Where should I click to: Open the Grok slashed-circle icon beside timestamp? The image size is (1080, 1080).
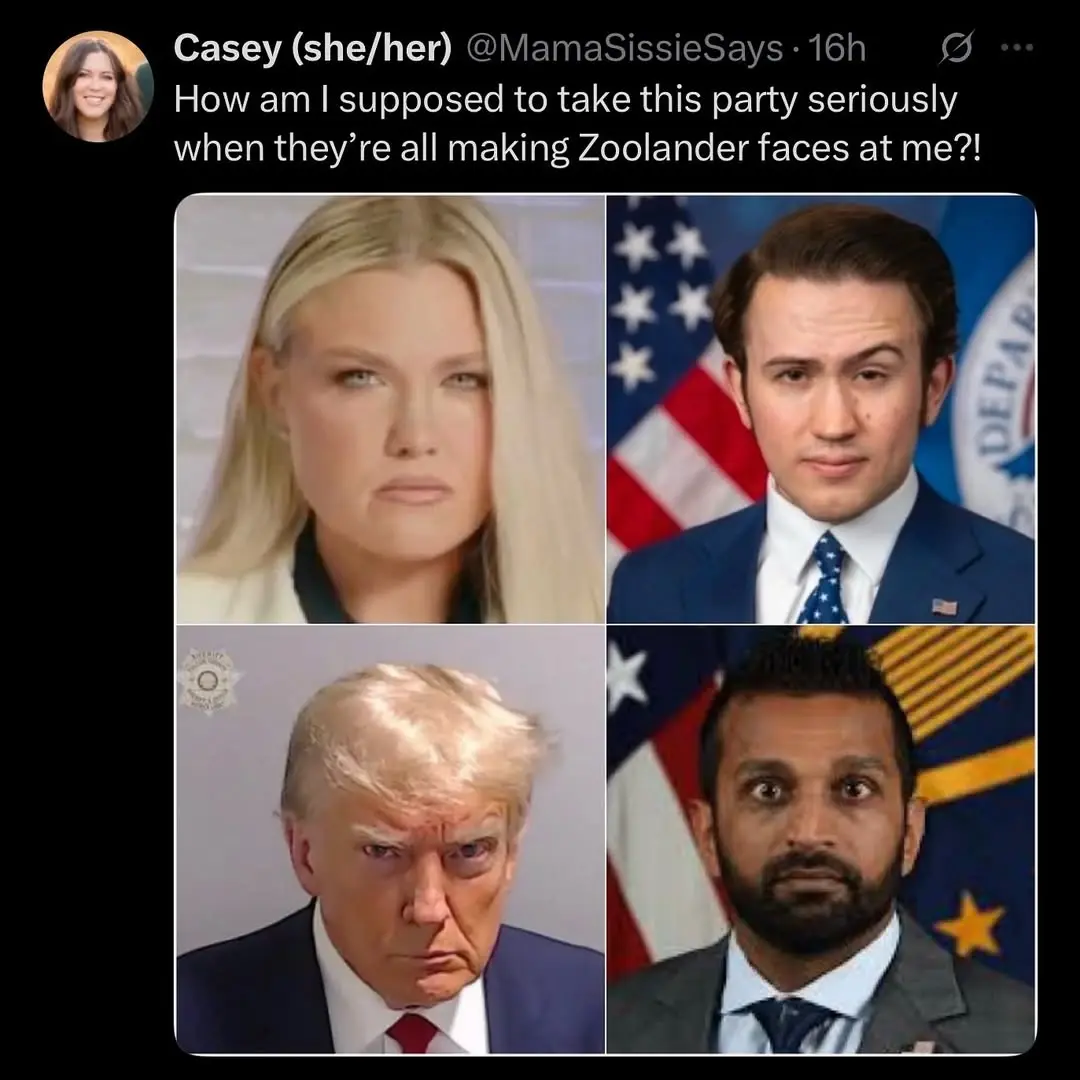tap(955, 48)
